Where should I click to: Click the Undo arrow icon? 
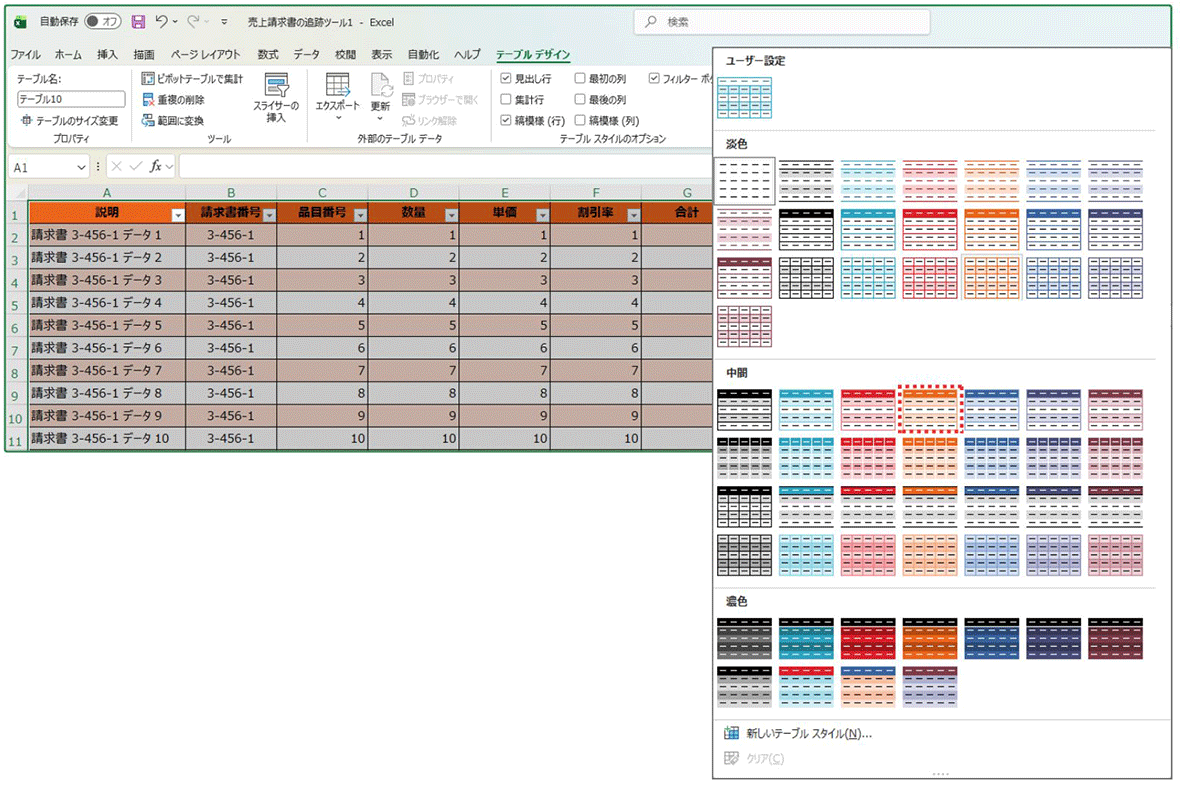coord(162,21)
